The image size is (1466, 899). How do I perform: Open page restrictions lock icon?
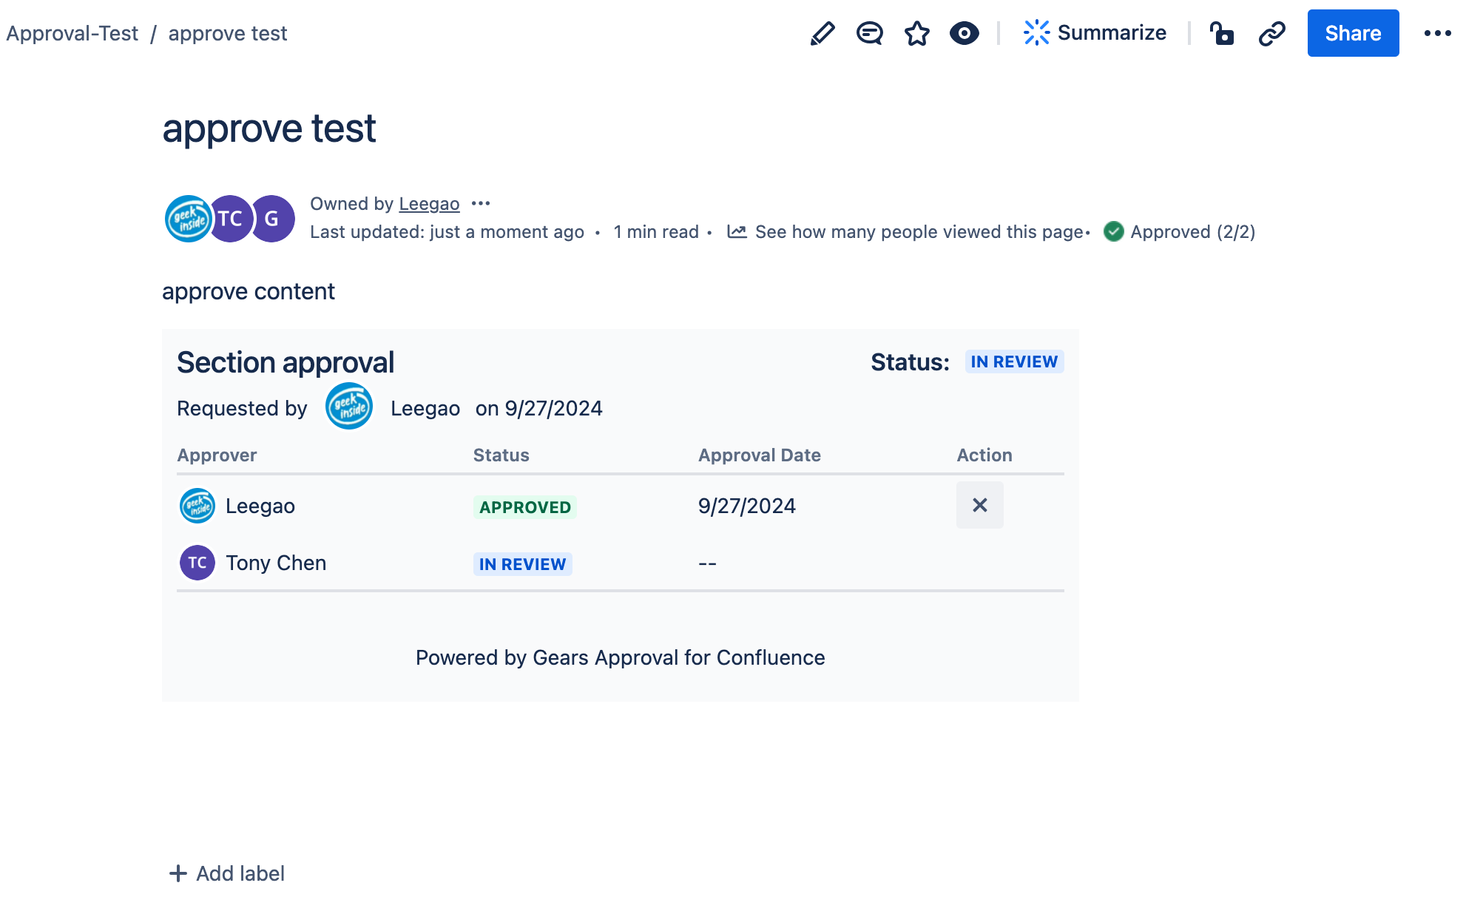tap(1221, 33)
